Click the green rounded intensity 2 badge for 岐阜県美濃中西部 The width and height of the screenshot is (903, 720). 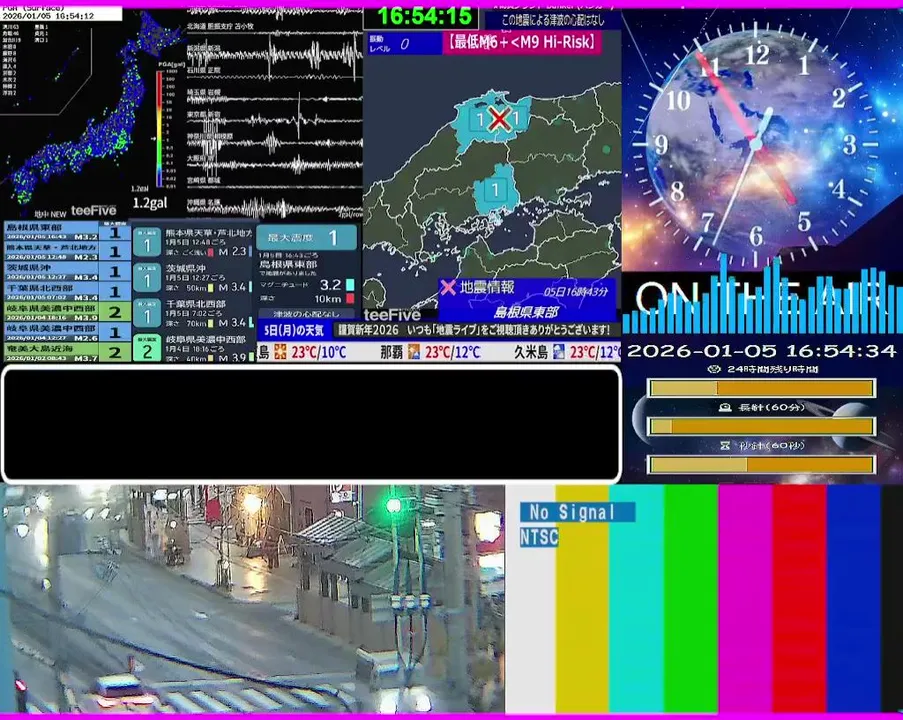[x=147, y=348]
